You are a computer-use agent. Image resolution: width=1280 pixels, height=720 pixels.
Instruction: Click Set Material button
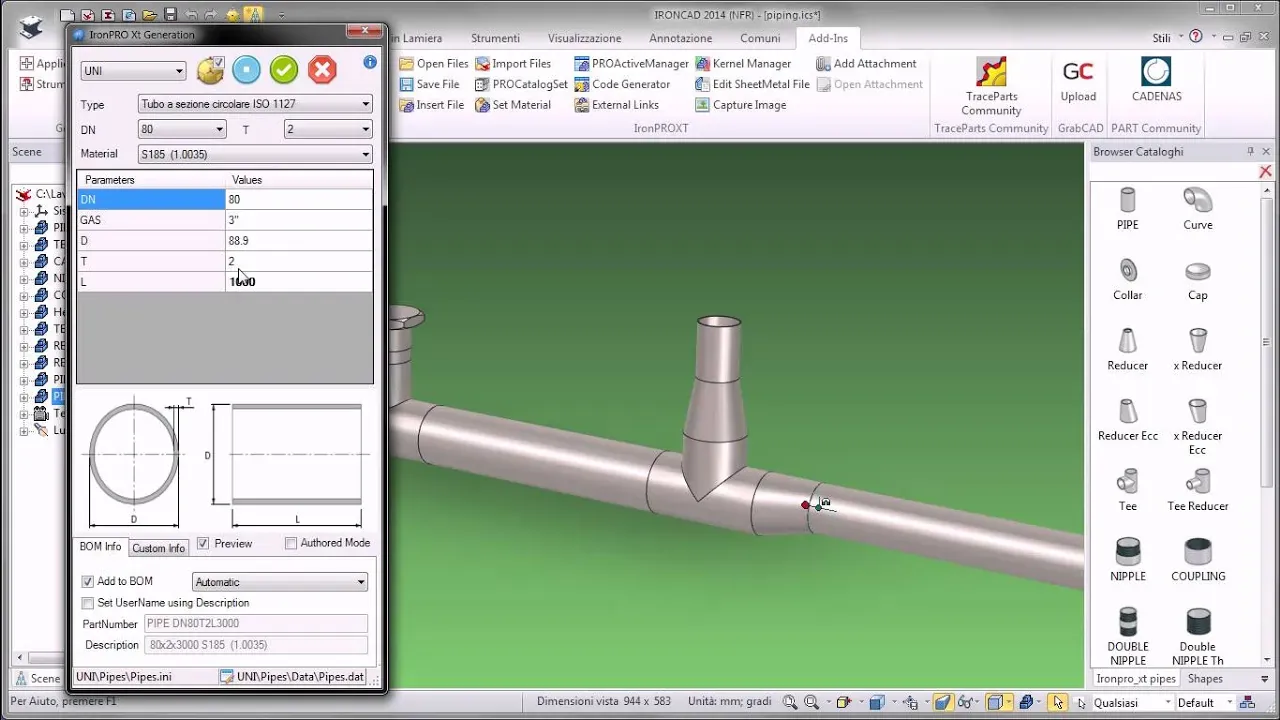513,105
